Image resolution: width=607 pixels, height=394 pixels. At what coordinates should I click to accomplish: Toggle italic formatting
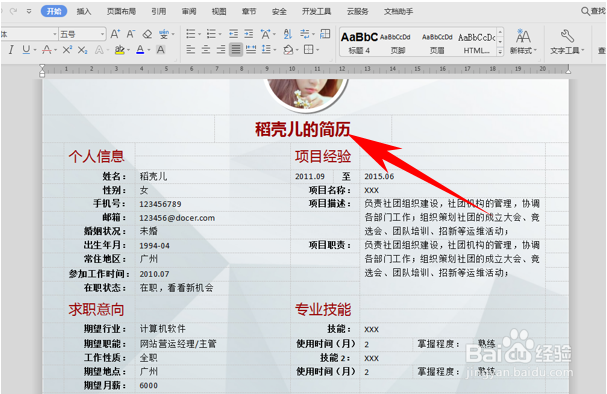[x=11, y=50]
